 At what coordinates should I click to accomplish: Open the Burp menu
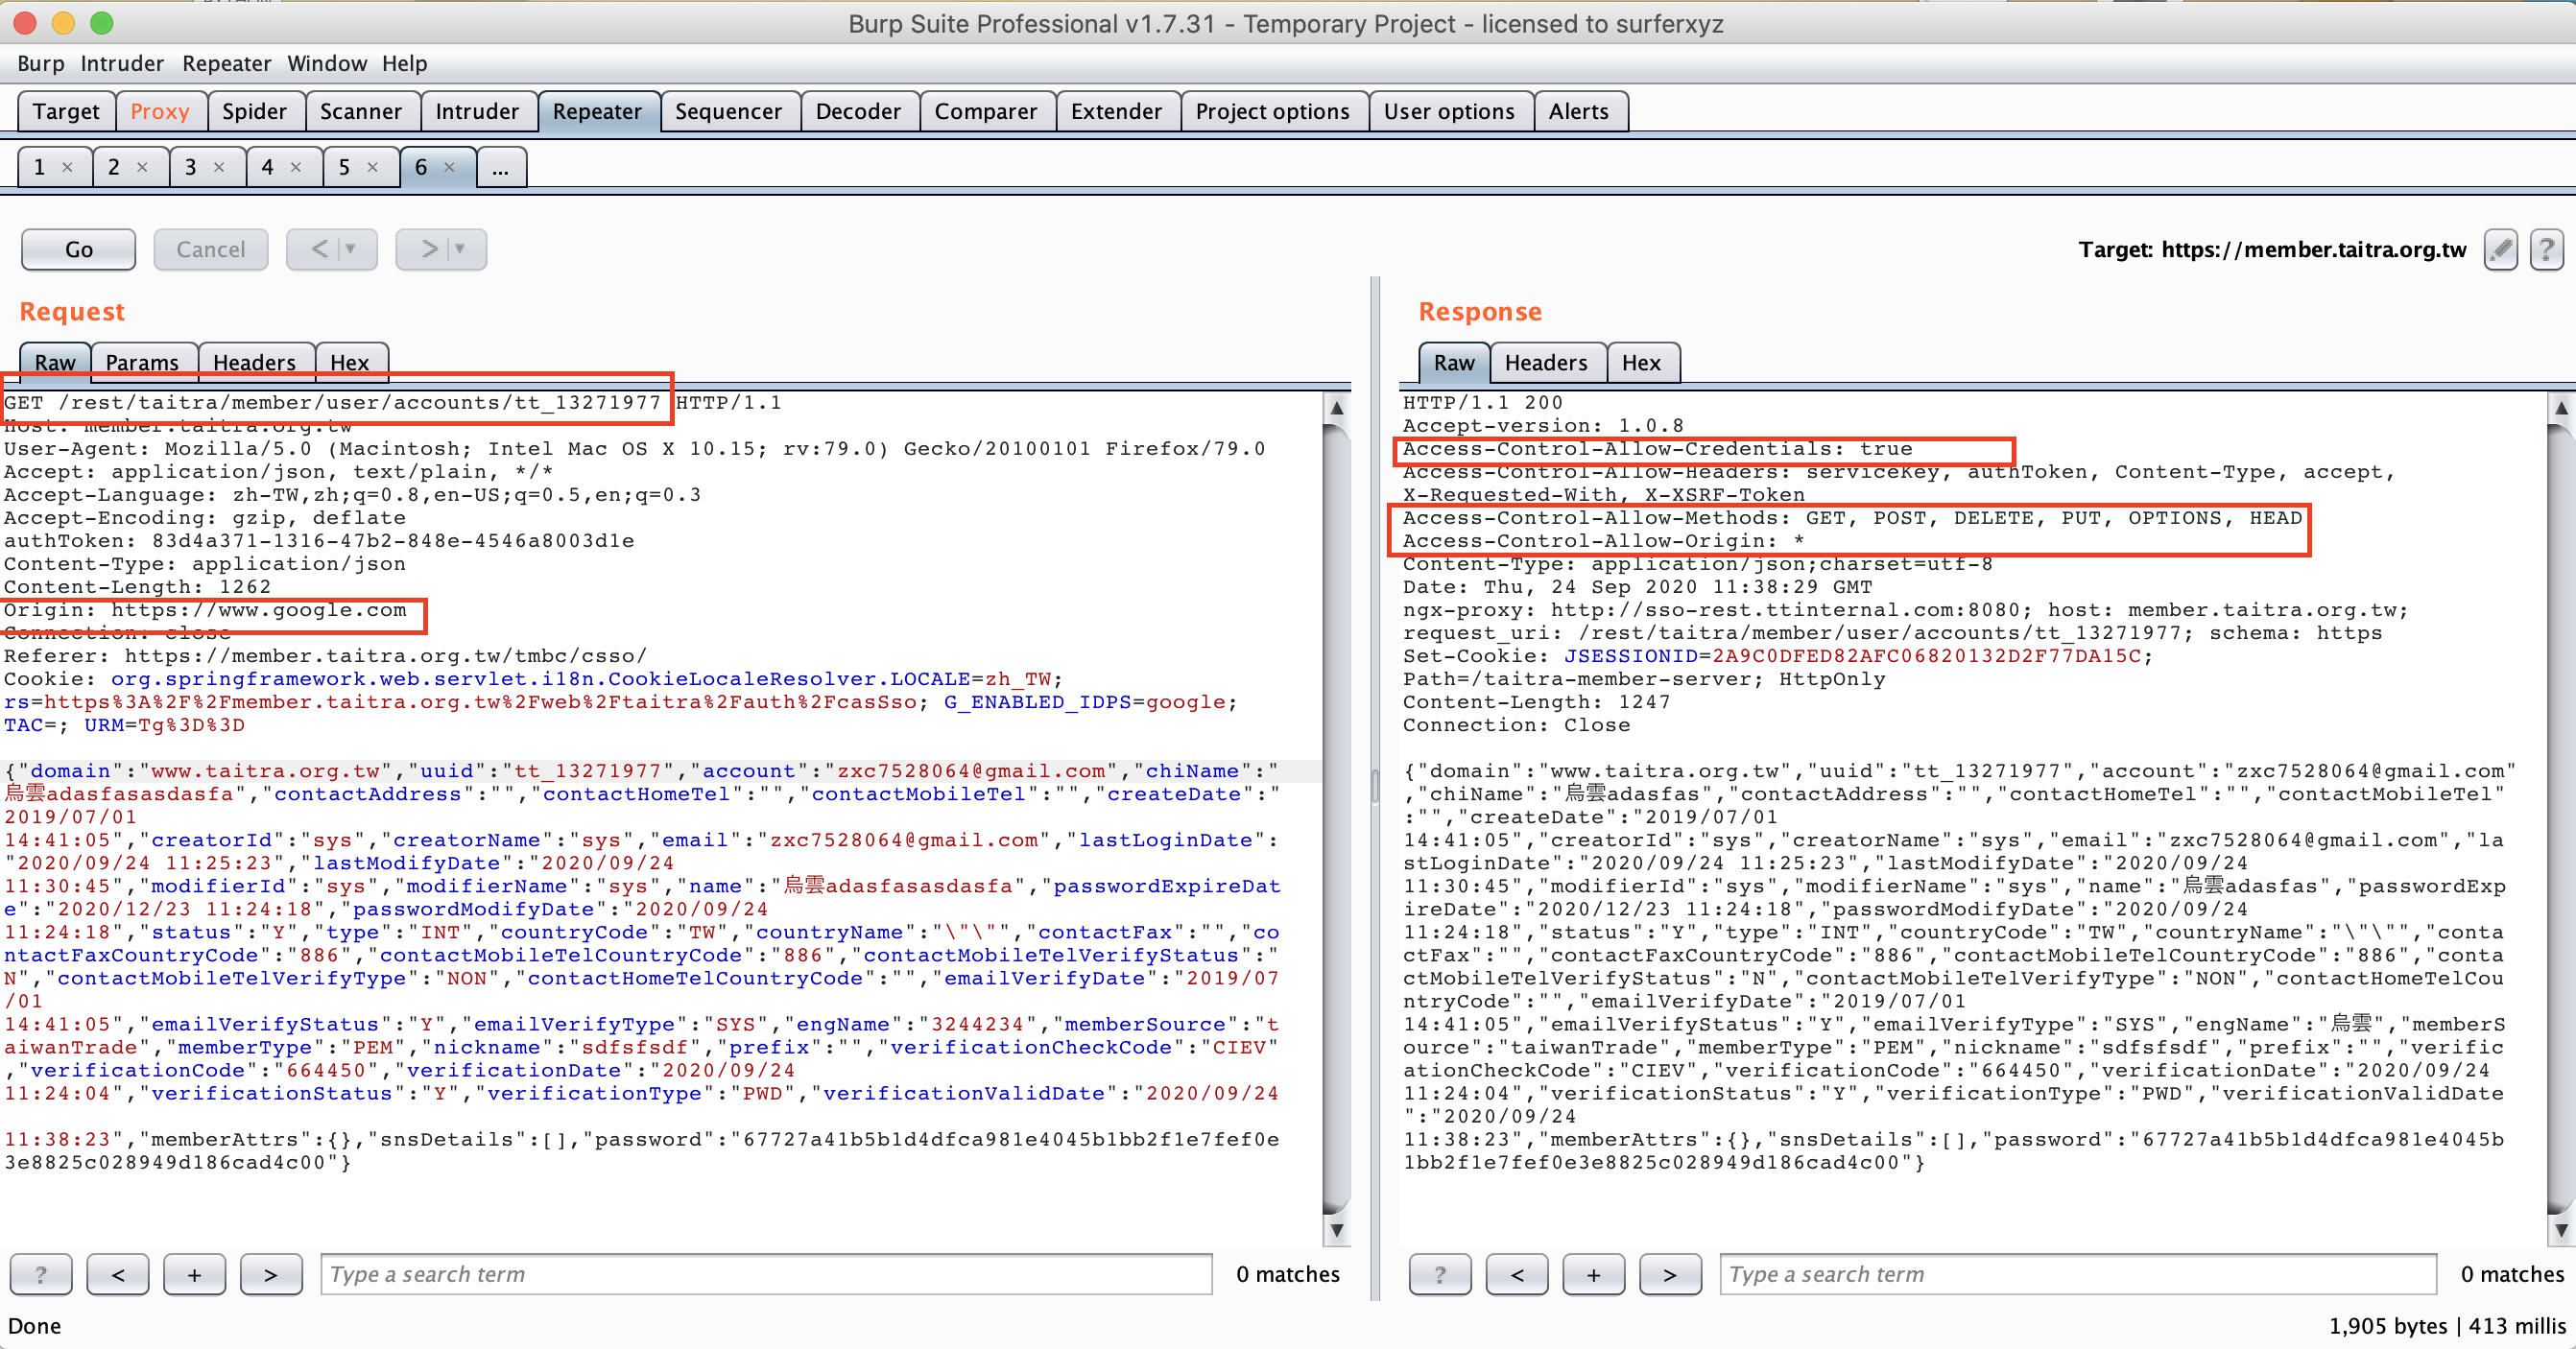41,63
